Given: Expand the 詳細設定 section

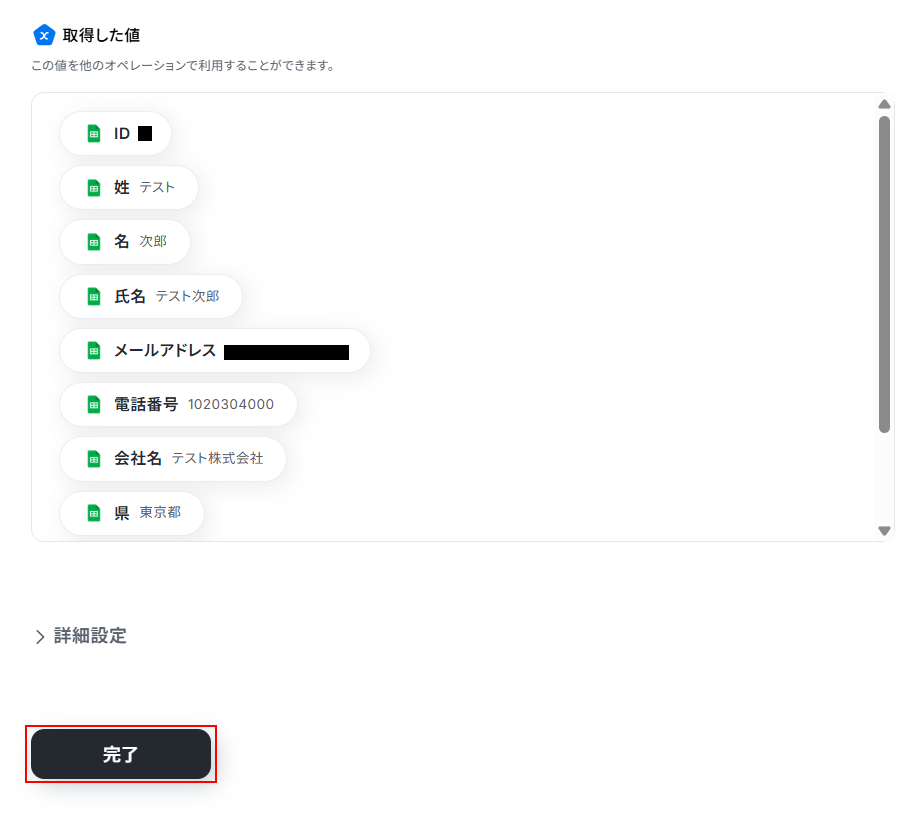Looking at the screenshot, I should [90, 636].
